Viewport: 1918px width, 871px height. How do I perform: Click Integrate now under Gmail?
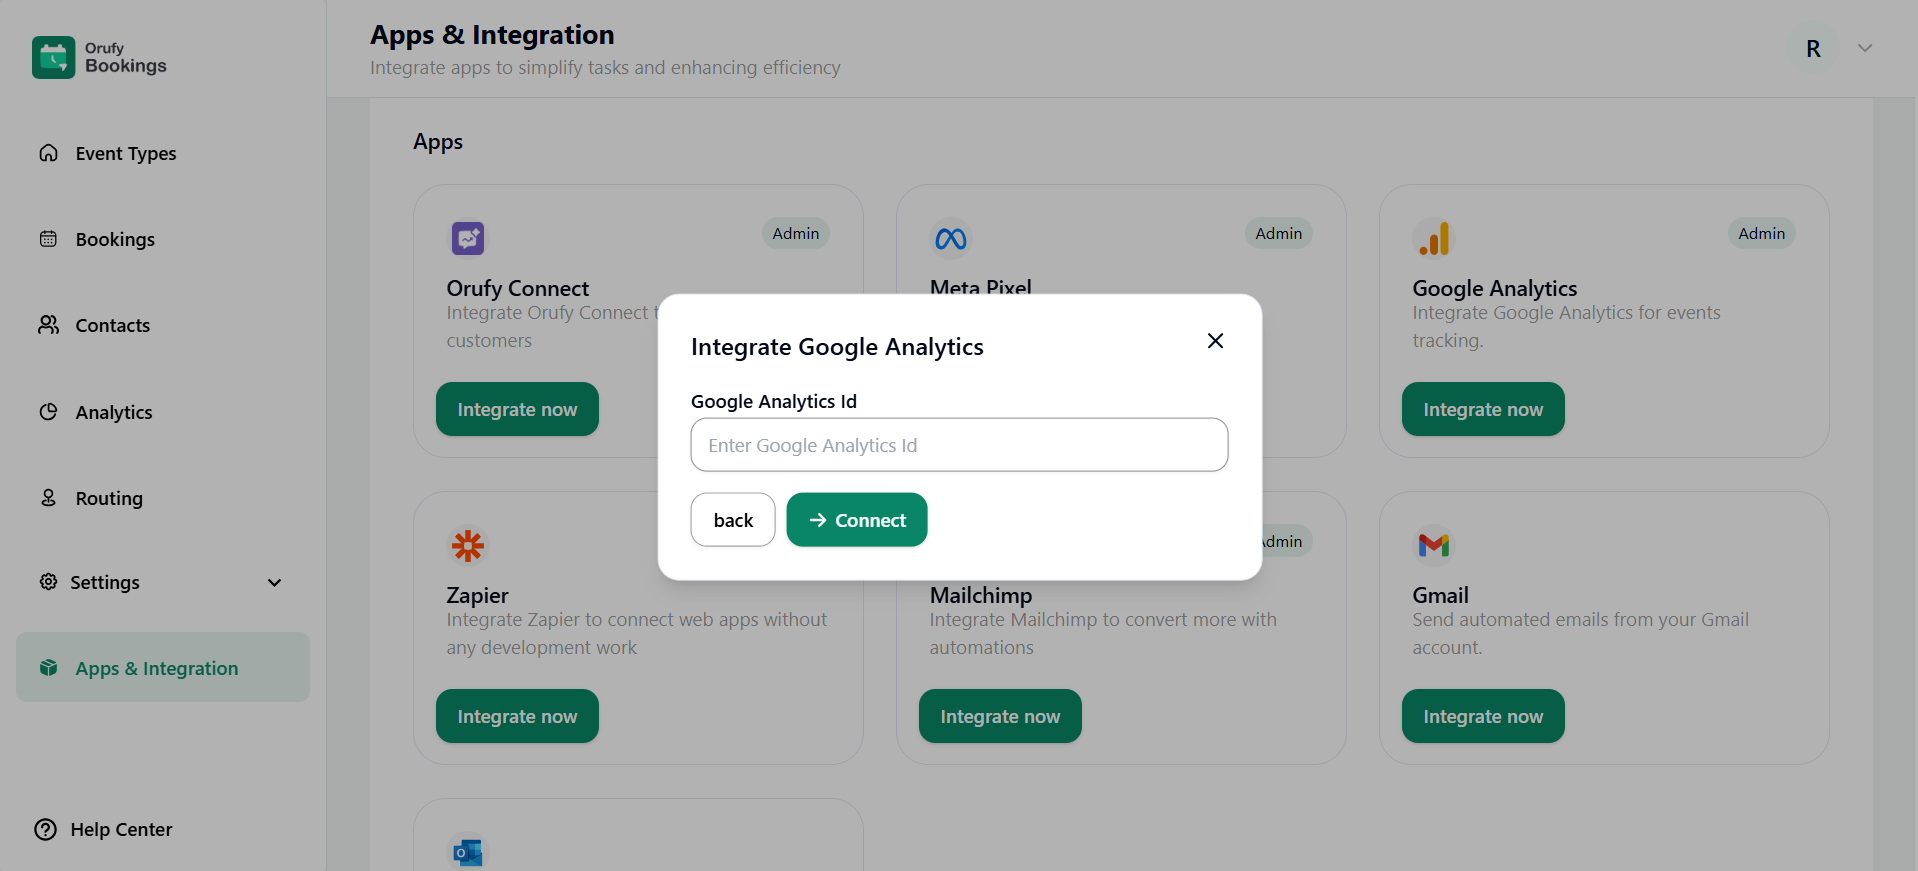tap(1482, 717)
